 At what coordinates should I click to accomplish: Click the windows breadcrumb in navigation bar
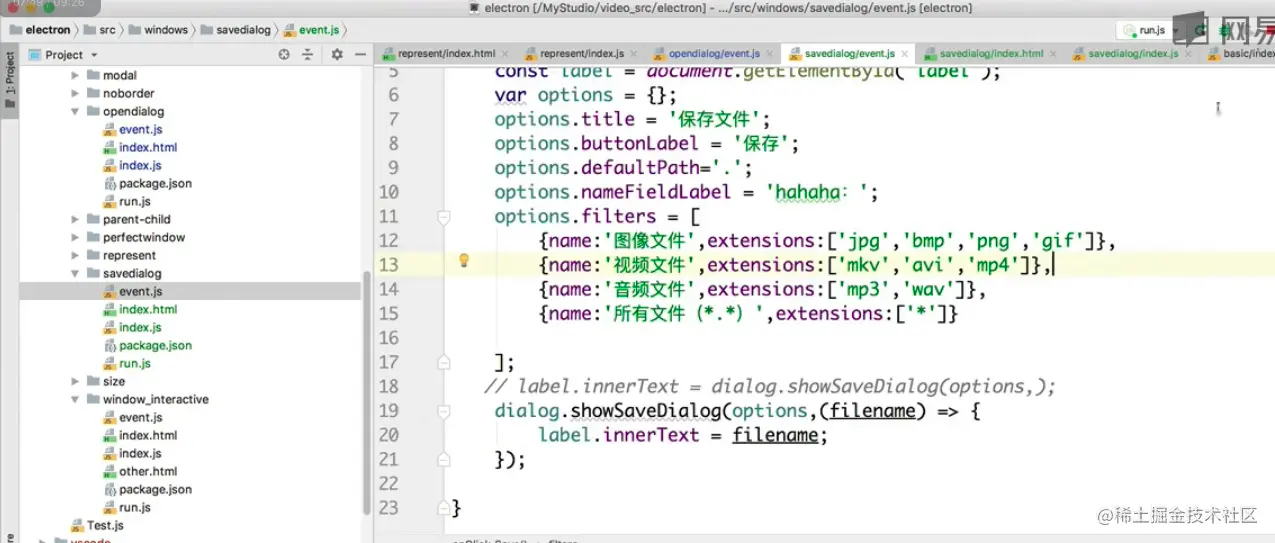click(157, 30)
